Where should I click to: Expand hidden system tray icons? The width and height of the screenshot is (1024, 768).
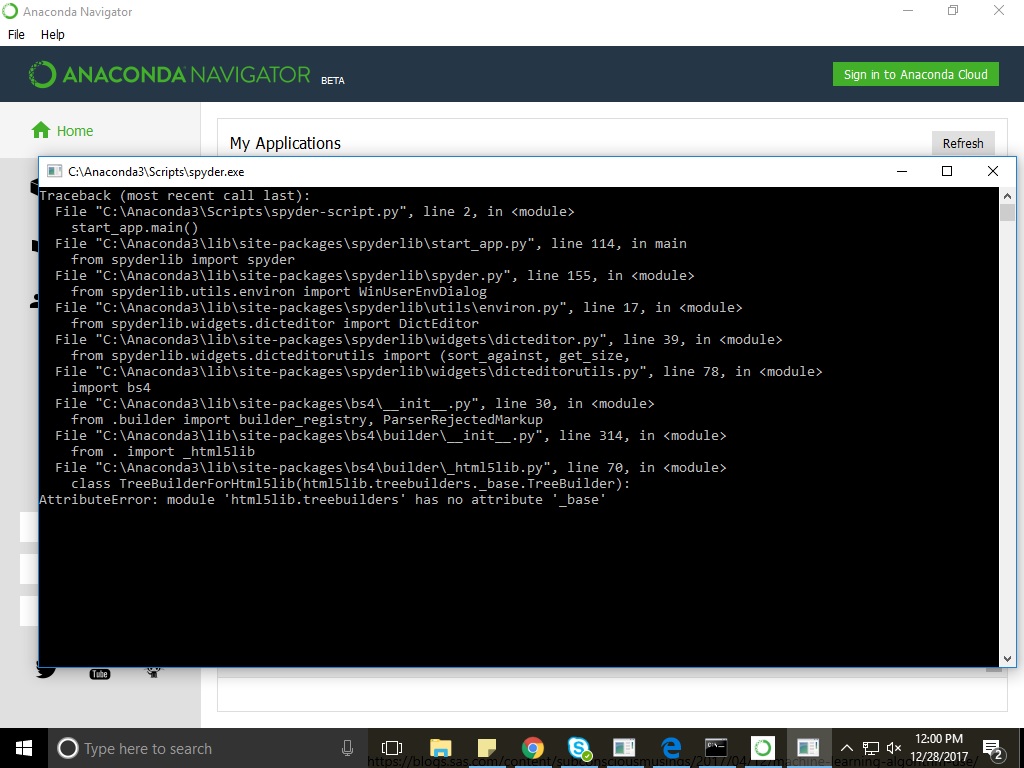coord(846,747)
